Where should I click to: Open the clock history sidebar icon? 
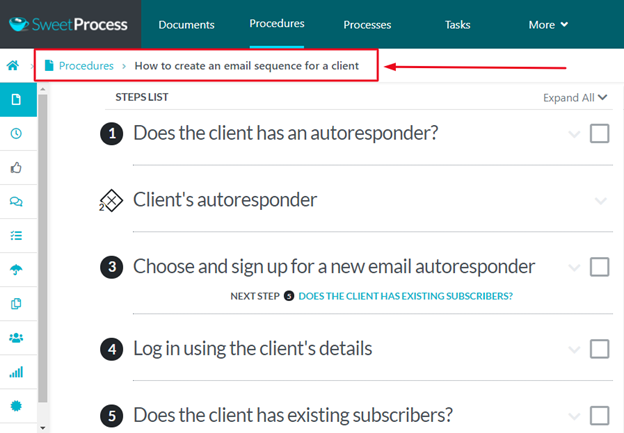click(16, 134)
